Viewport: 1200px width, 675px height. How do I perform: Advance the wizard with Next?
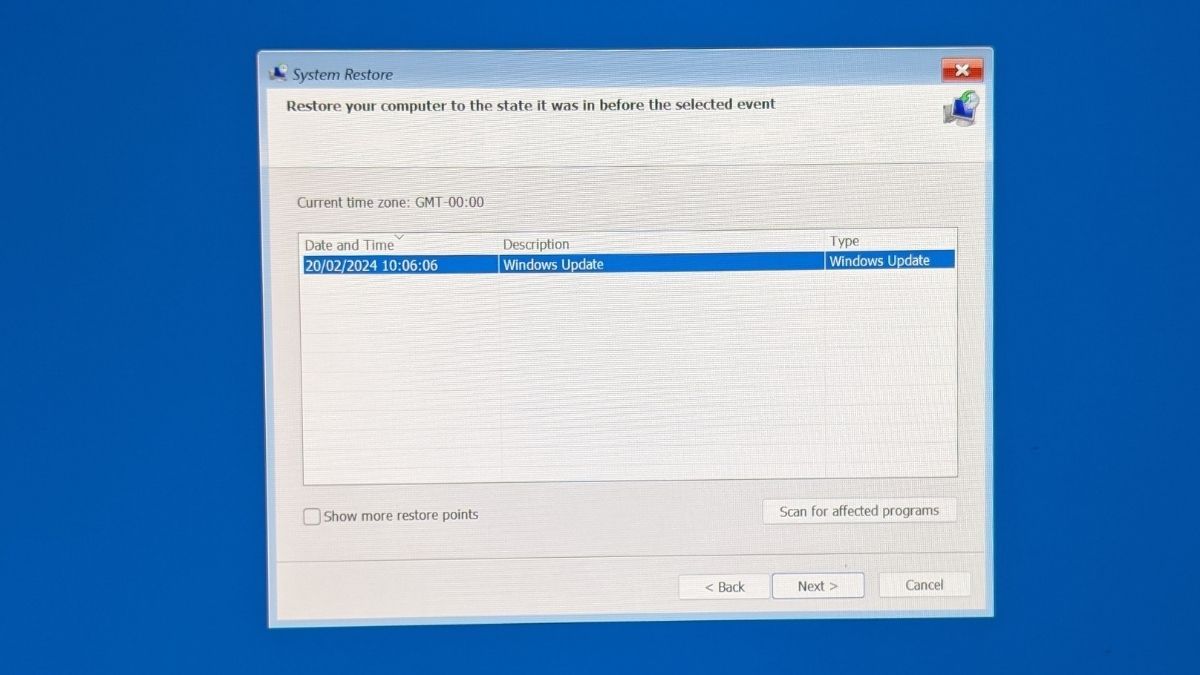pos(818,586)
